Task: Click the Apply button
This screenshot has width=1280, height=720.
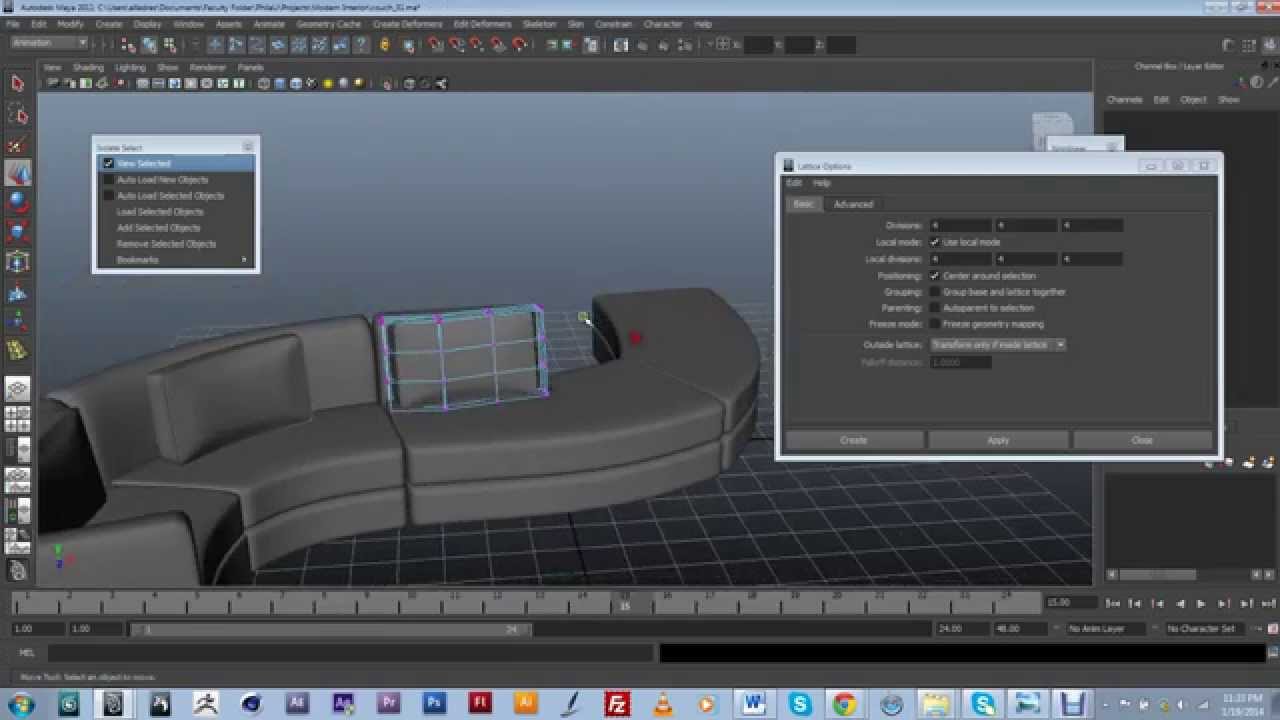Action: click(x=998, y=440)
